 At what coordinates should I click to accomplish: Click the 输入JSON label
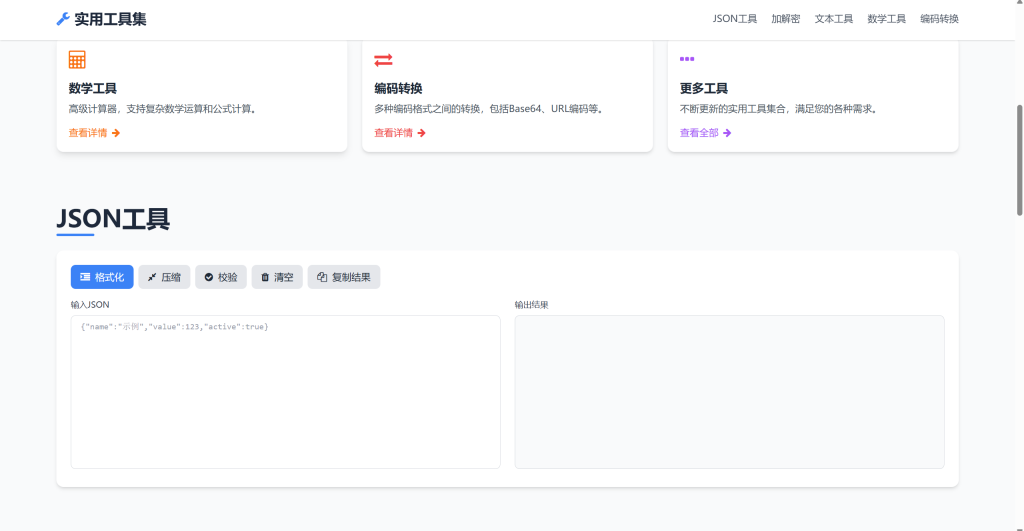pyautogui.click(x=90, y=305)
